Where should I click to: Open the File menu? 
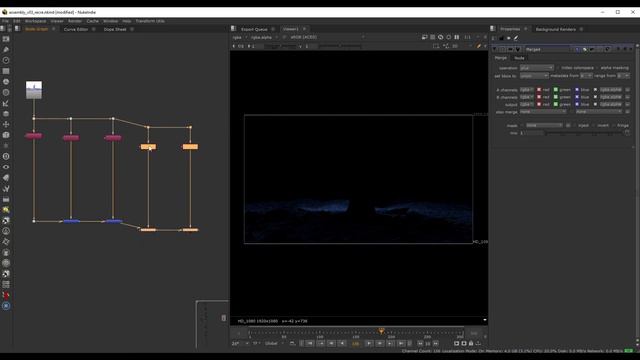tap(5, 21)
